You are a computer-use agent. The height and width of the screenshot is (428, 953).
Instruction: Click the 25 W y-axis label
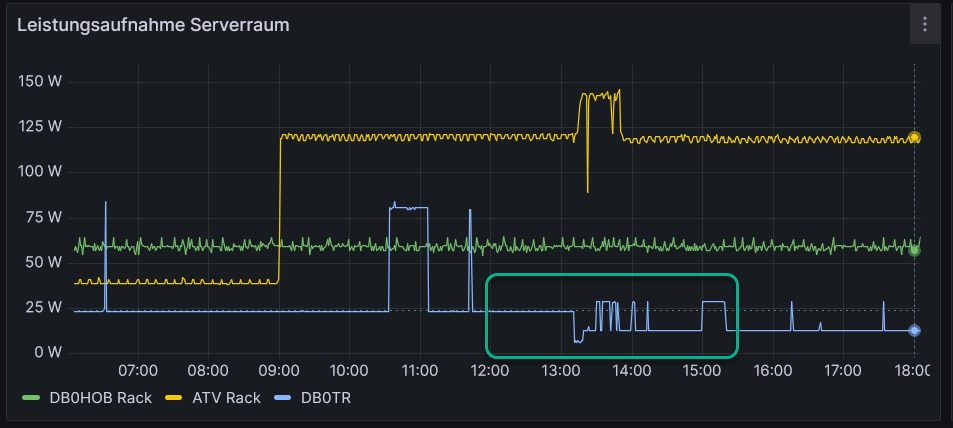(44, 308)
